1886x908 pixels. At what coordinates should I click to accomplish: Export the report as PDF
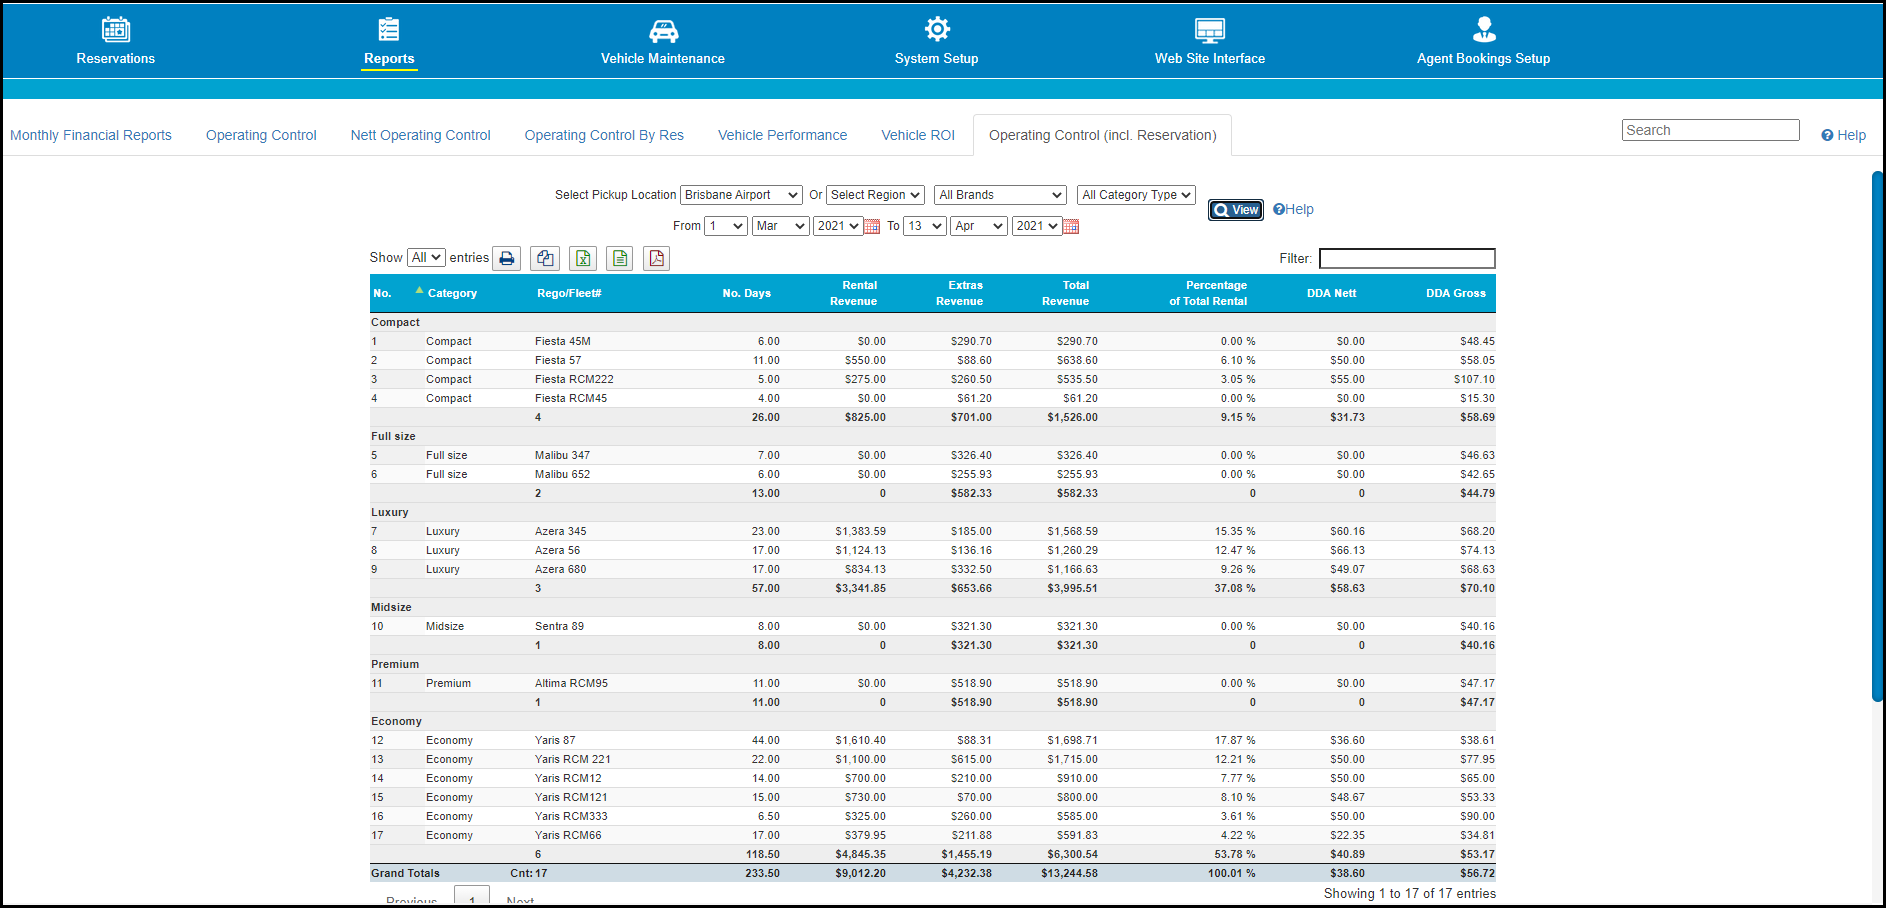coord(656,259)
